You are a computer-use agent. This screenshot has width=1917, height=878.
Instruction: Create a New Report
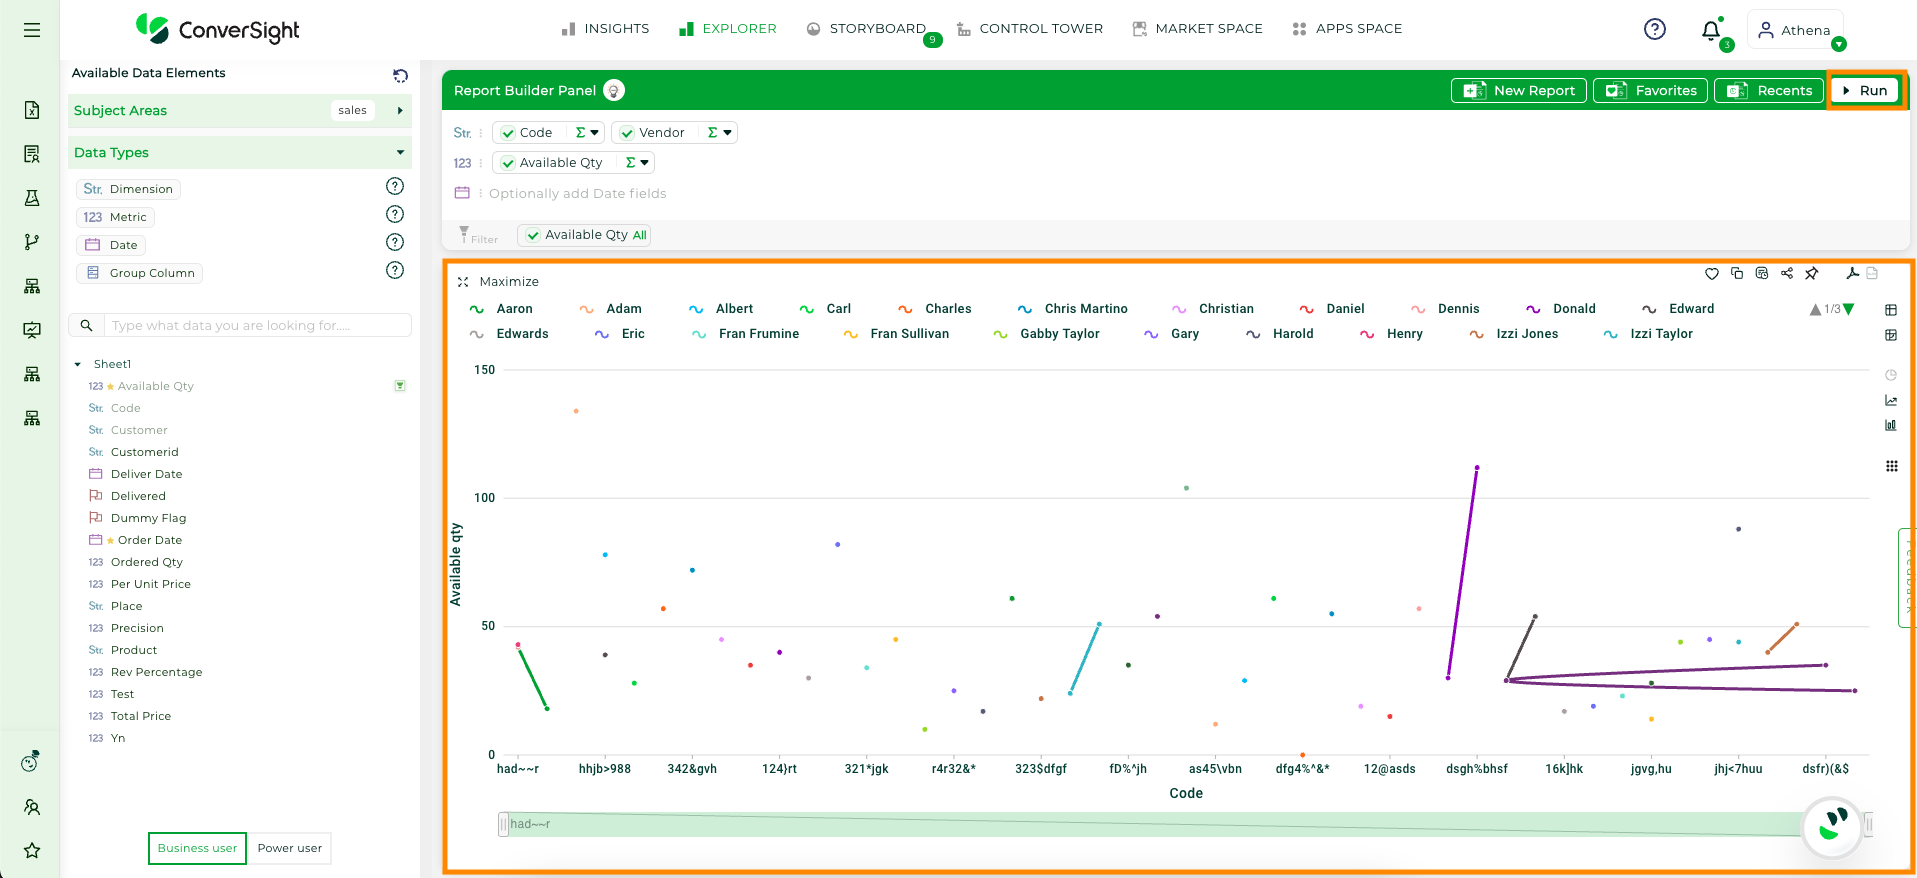1519,90
